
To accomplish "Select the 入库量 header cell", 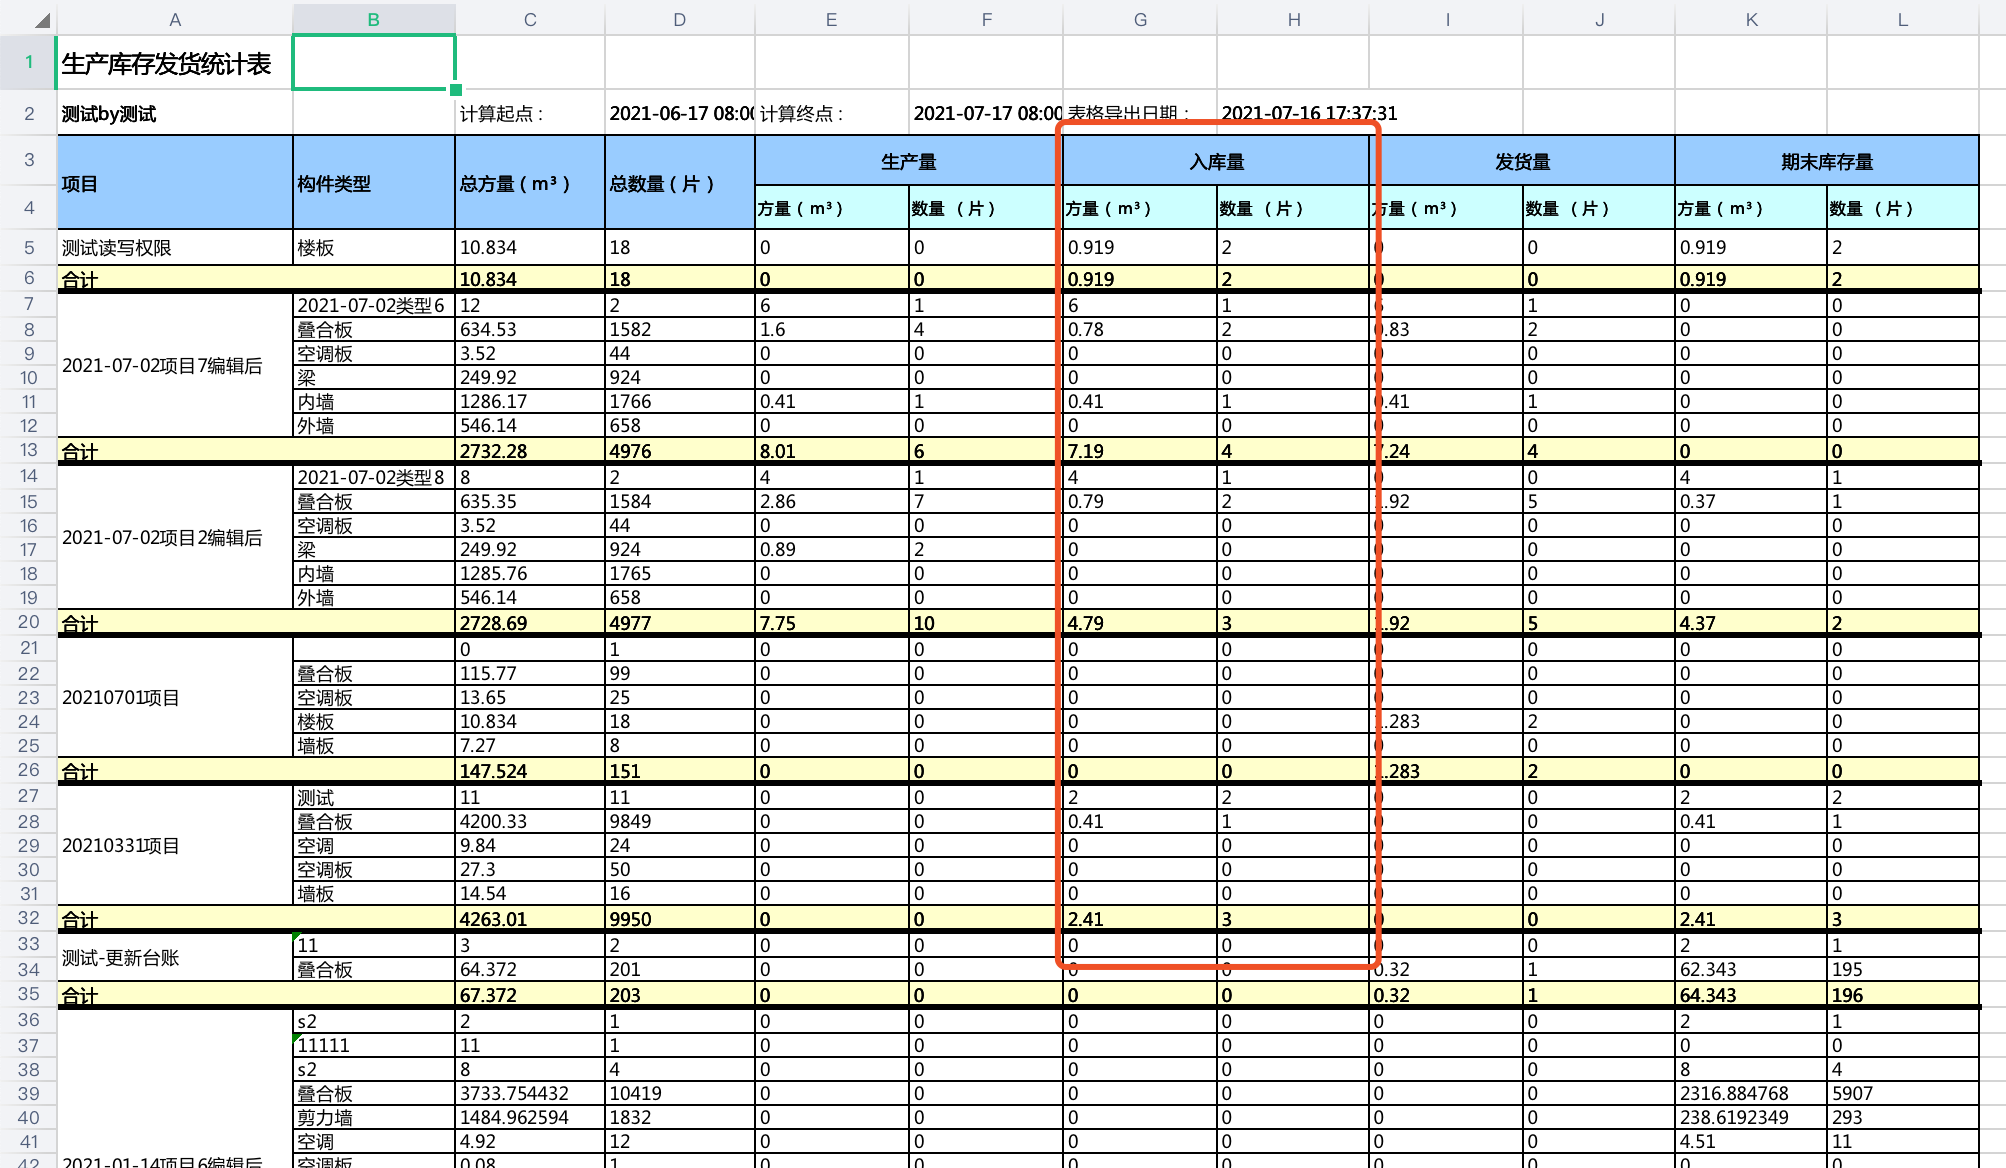I will coord(1217,161).
